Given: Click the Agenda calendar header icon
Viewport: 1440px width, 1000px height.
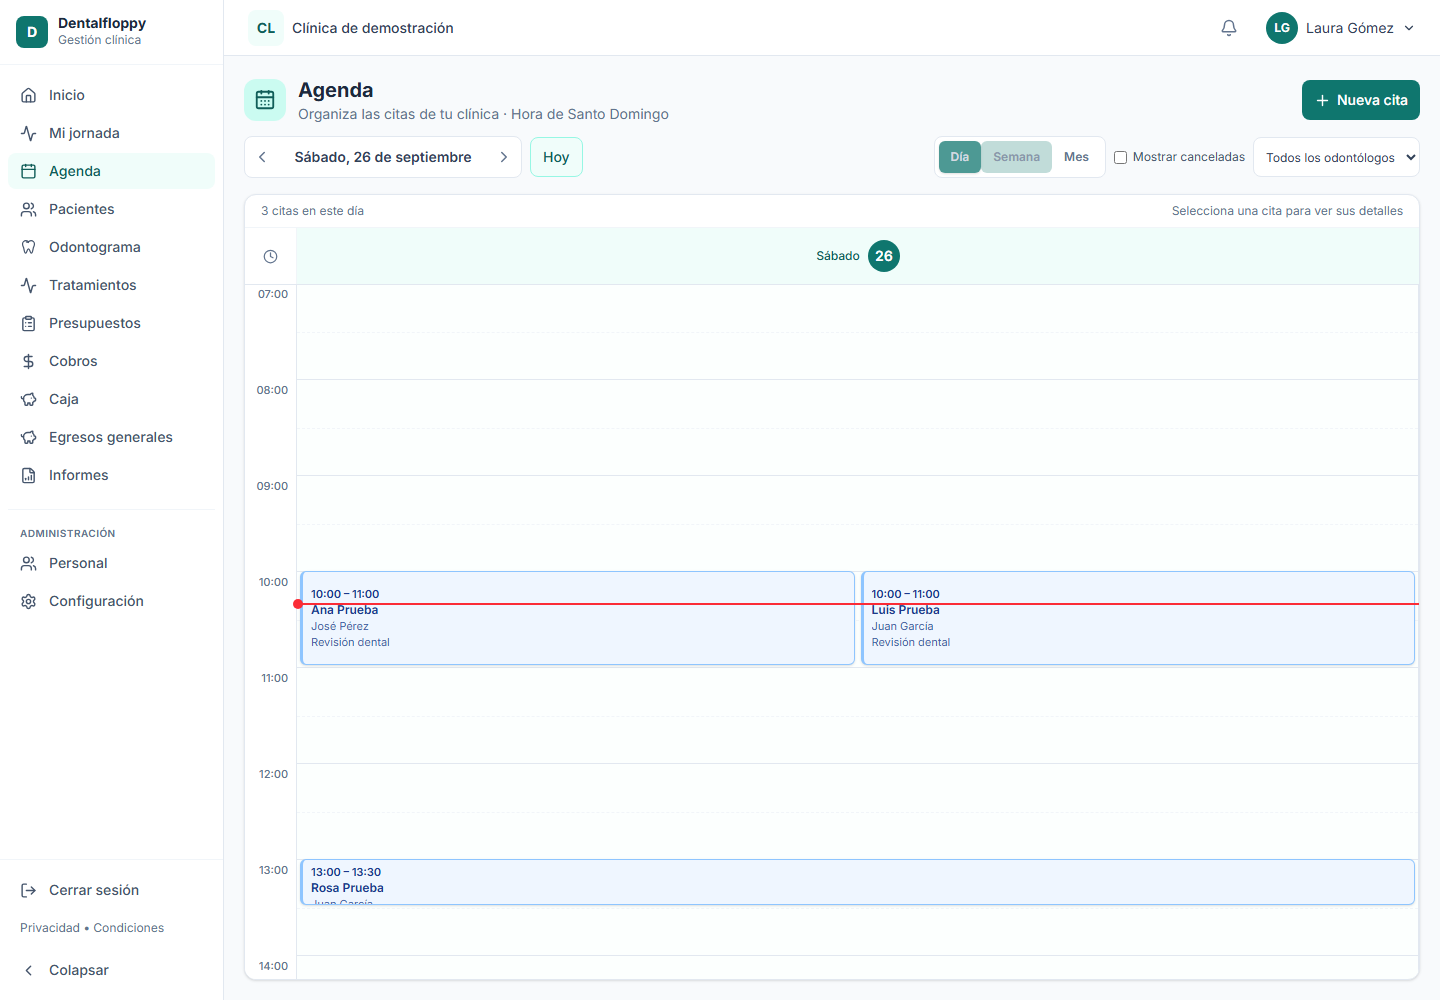Looking at the screenshot, I should point(265,100).
